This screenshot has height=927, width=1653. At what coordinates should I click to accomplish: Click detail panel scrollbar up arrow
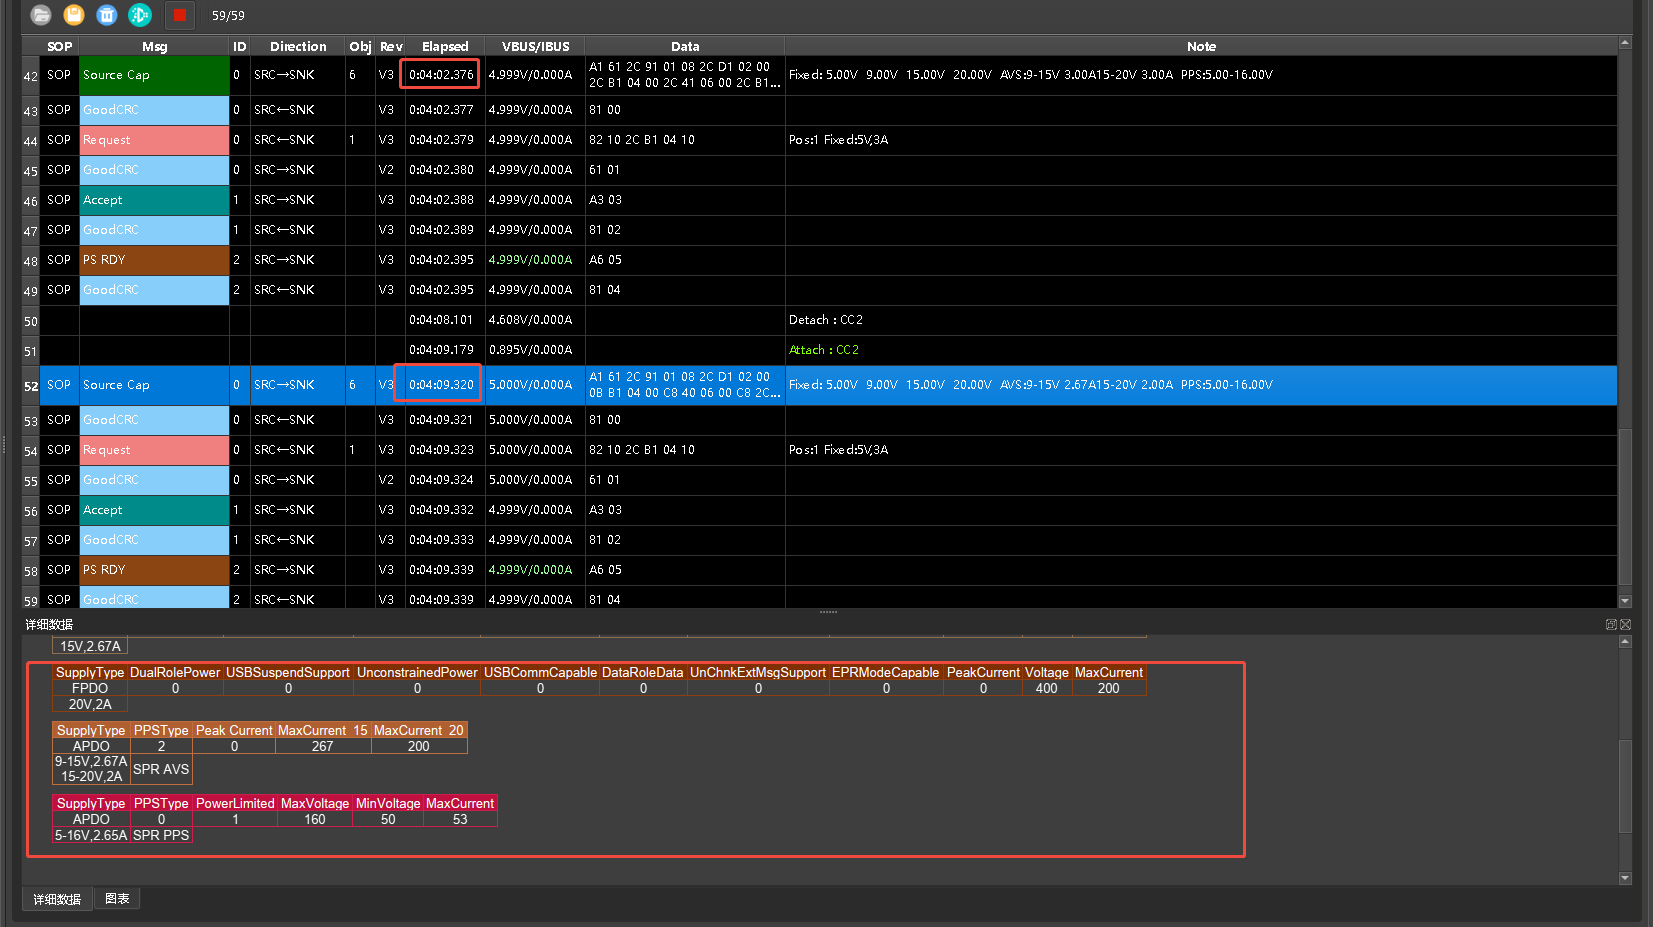[1625, 642]
